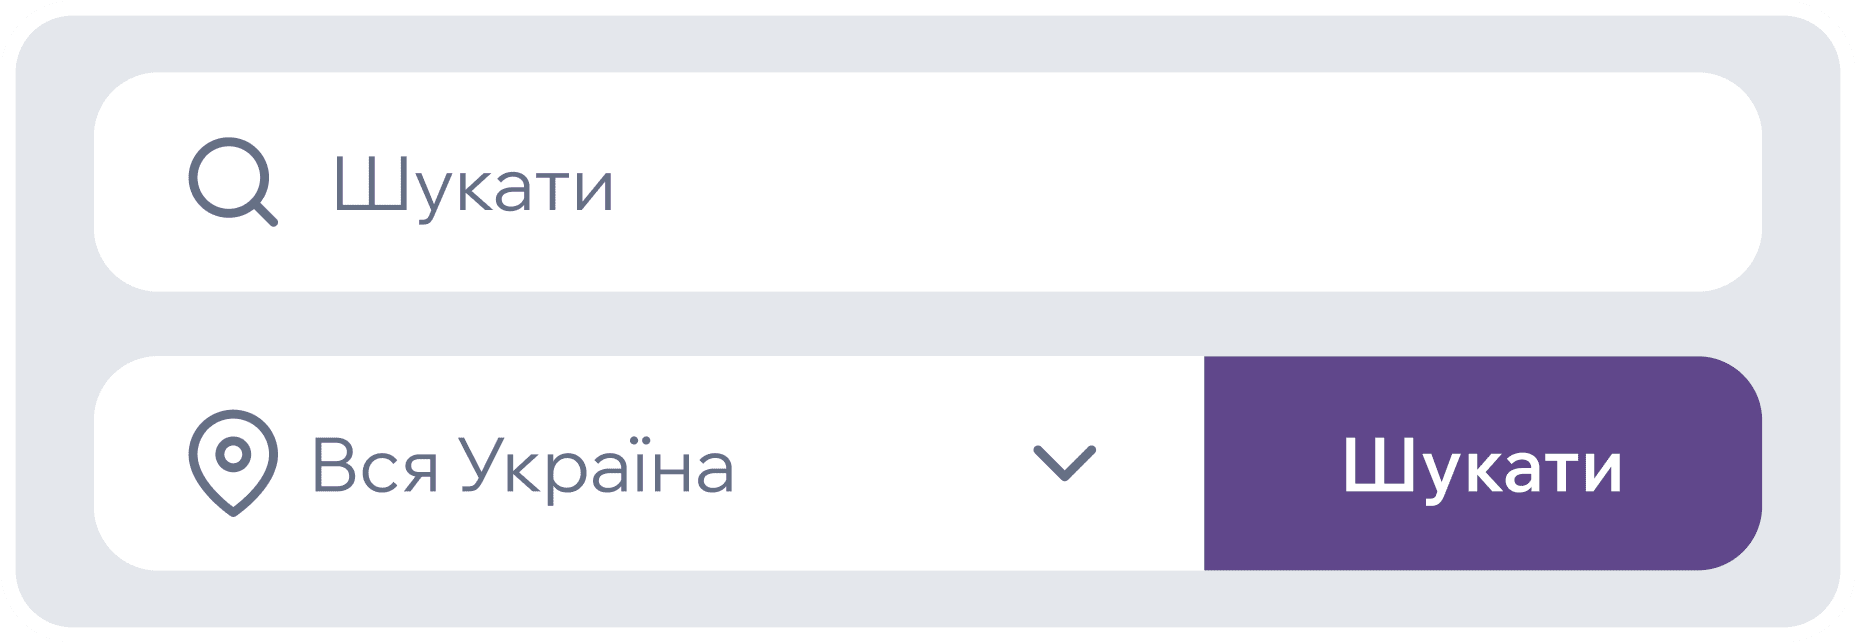Viewport: 1856px width, 643px height.
Task: Click the pin icon to choose a region
Action: [x=232, y=462]
